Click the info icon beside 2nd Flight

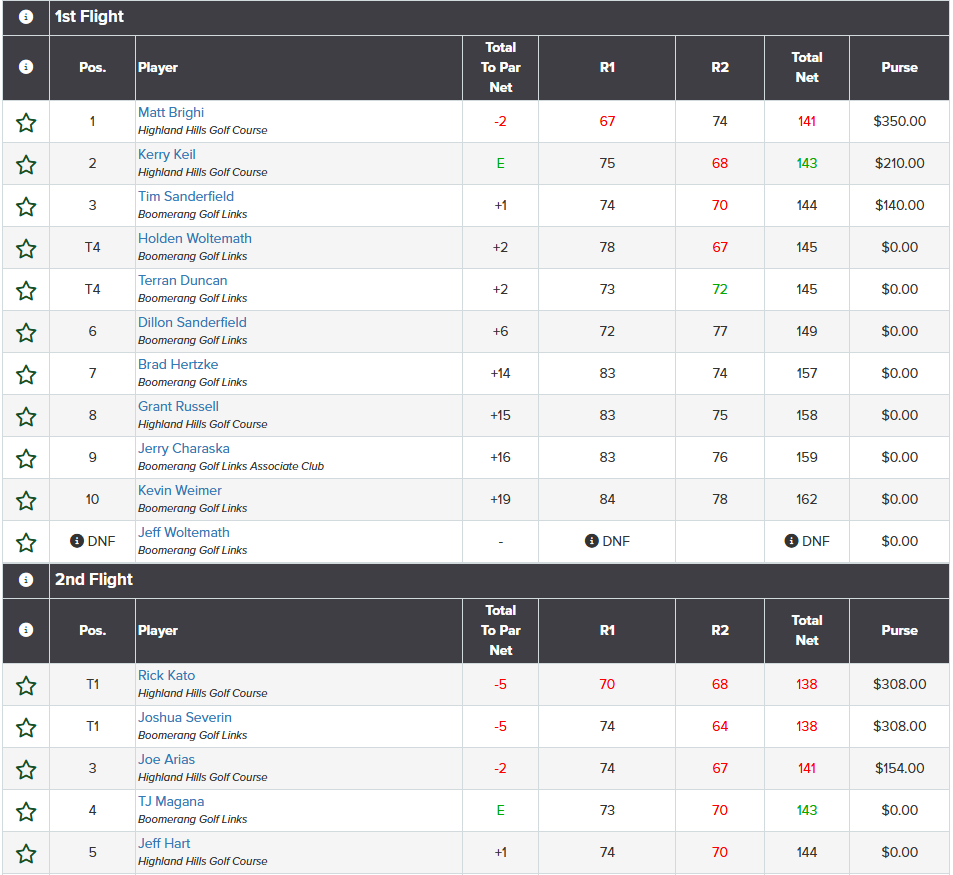point(26,580)
